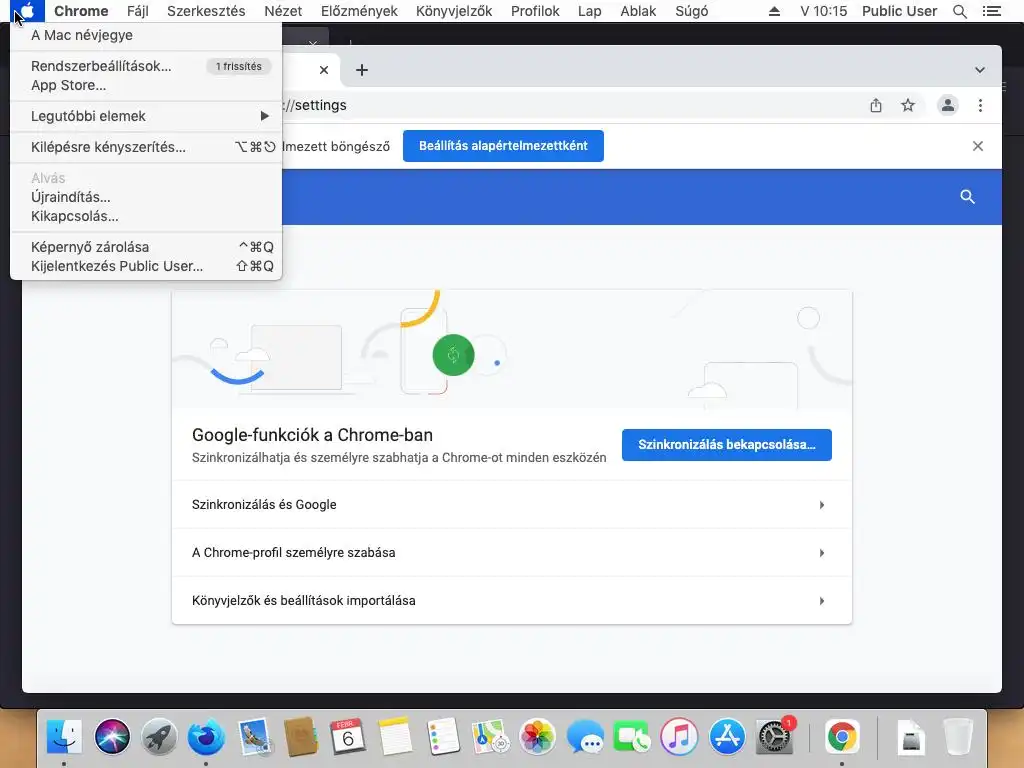Open the Könyvjelzők menu
Viewport: 1024px width, 768px height.
tap(454, 11)
